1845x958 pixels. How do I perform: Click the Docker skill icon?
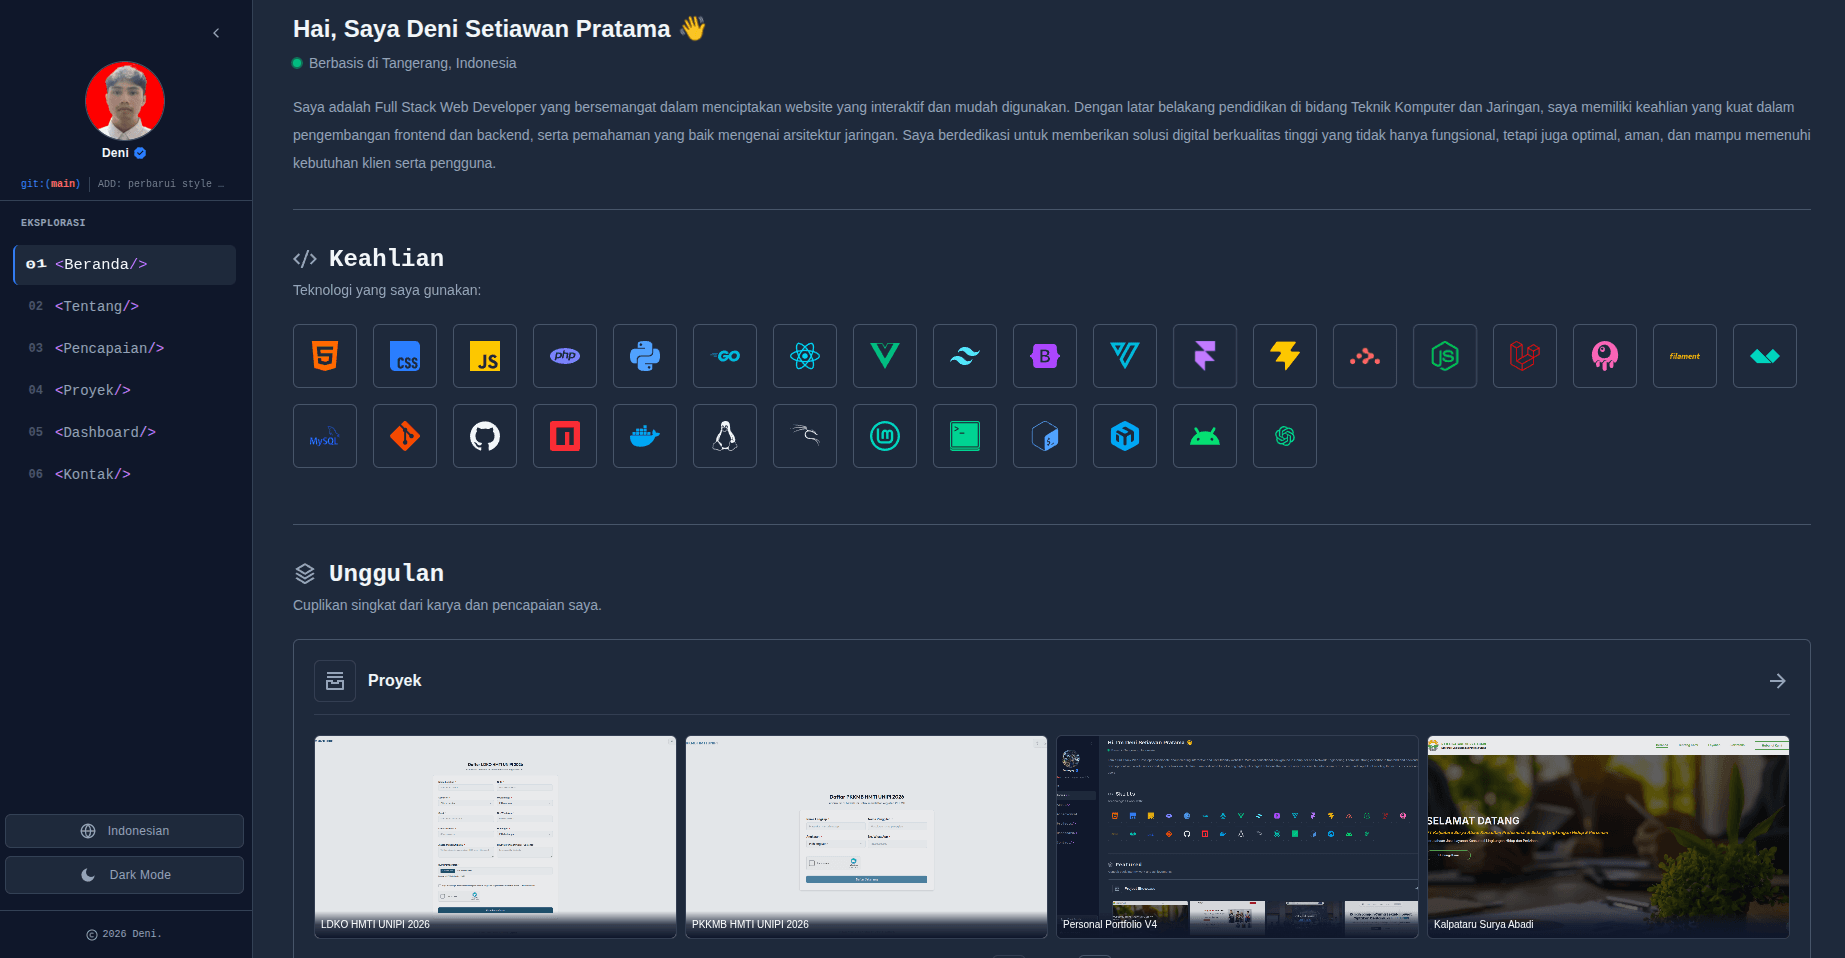point(645,436)
